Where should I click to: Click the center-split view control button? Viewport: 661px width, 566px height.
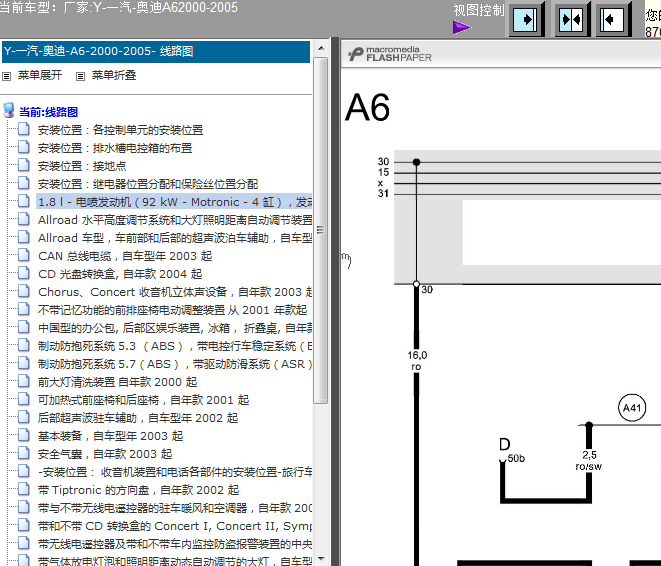(571, 19)
